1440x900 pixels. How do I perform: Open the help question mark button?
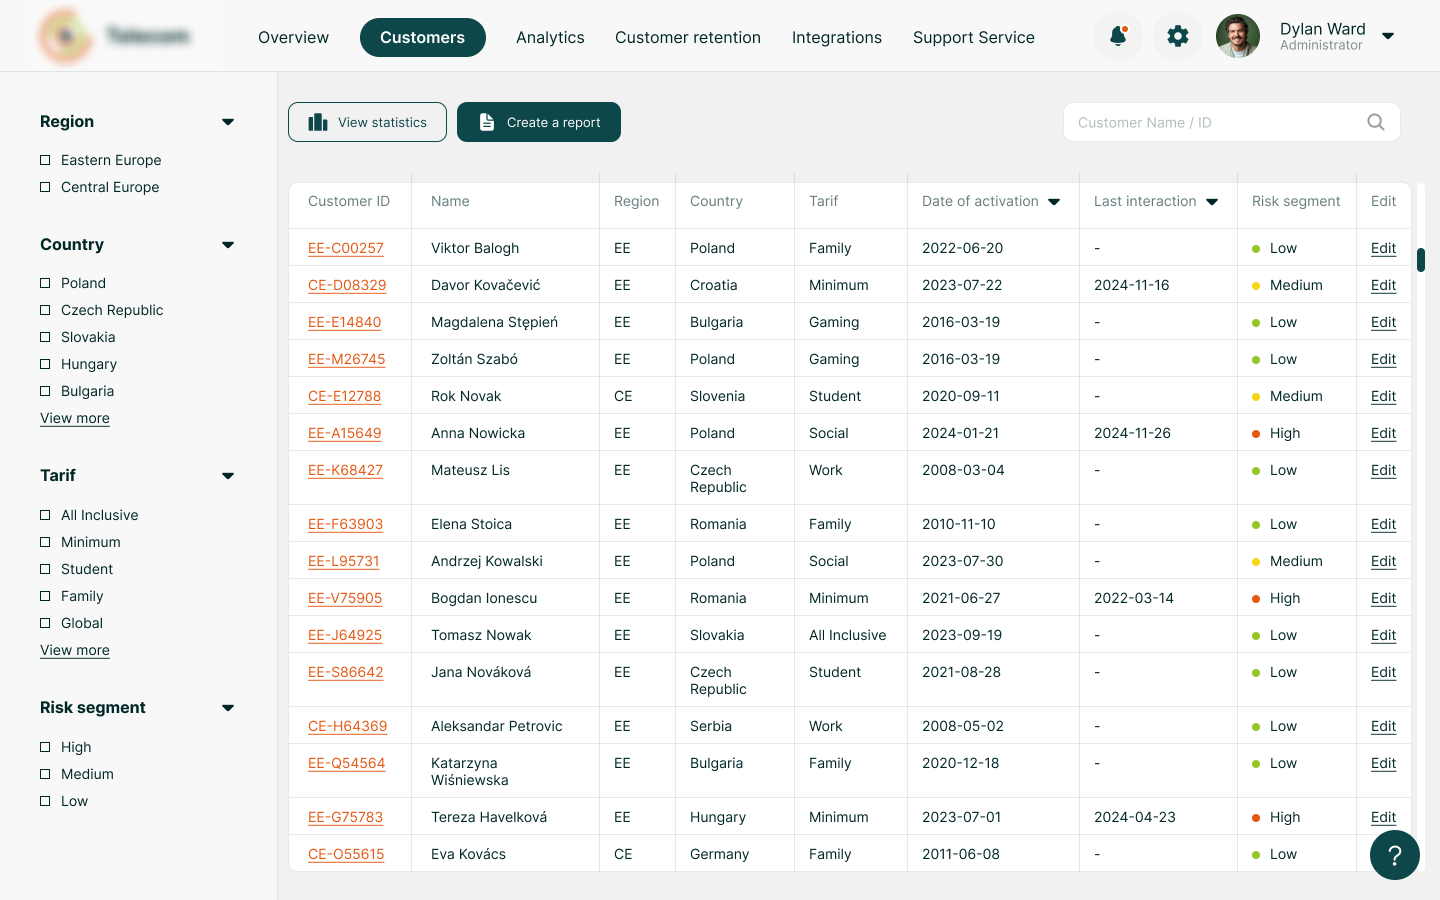pos(1395,855)
